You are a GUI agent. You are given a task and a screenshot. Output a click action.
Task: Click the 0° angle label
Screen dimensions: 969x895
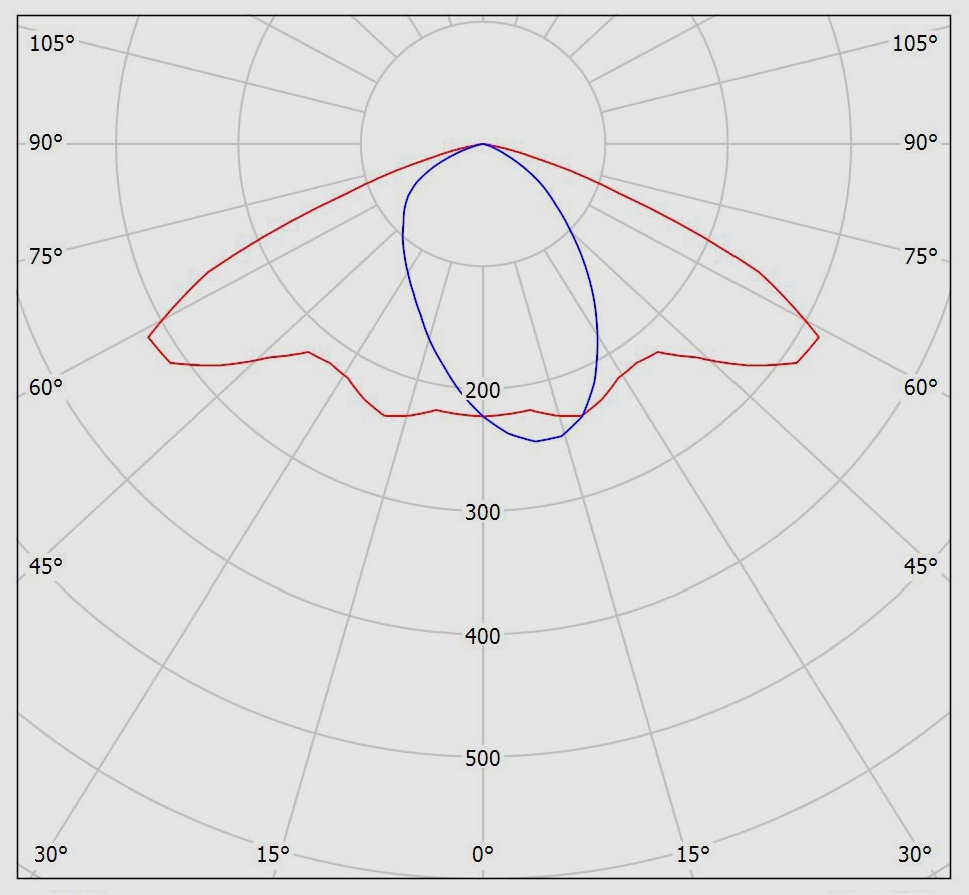483,854
